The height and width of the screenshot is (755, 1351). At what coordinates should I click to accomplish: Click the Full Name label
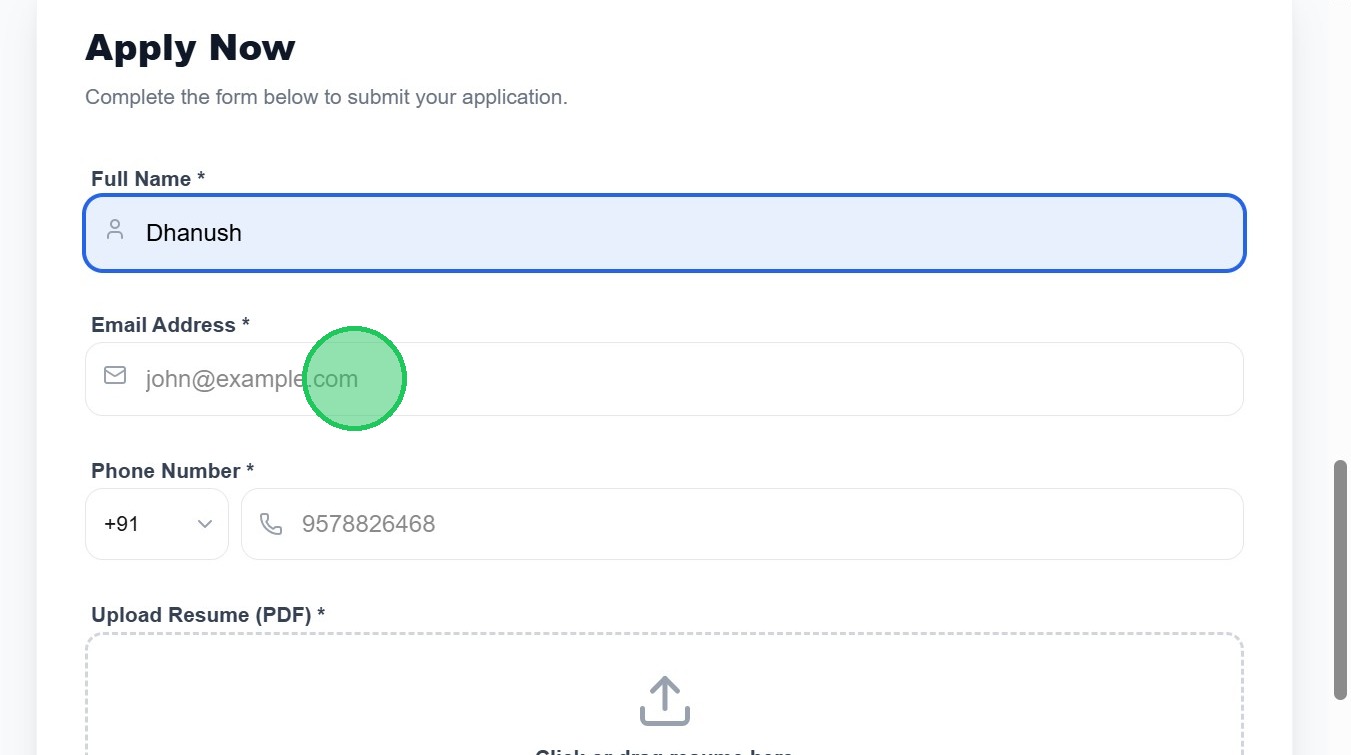point(147,179)
